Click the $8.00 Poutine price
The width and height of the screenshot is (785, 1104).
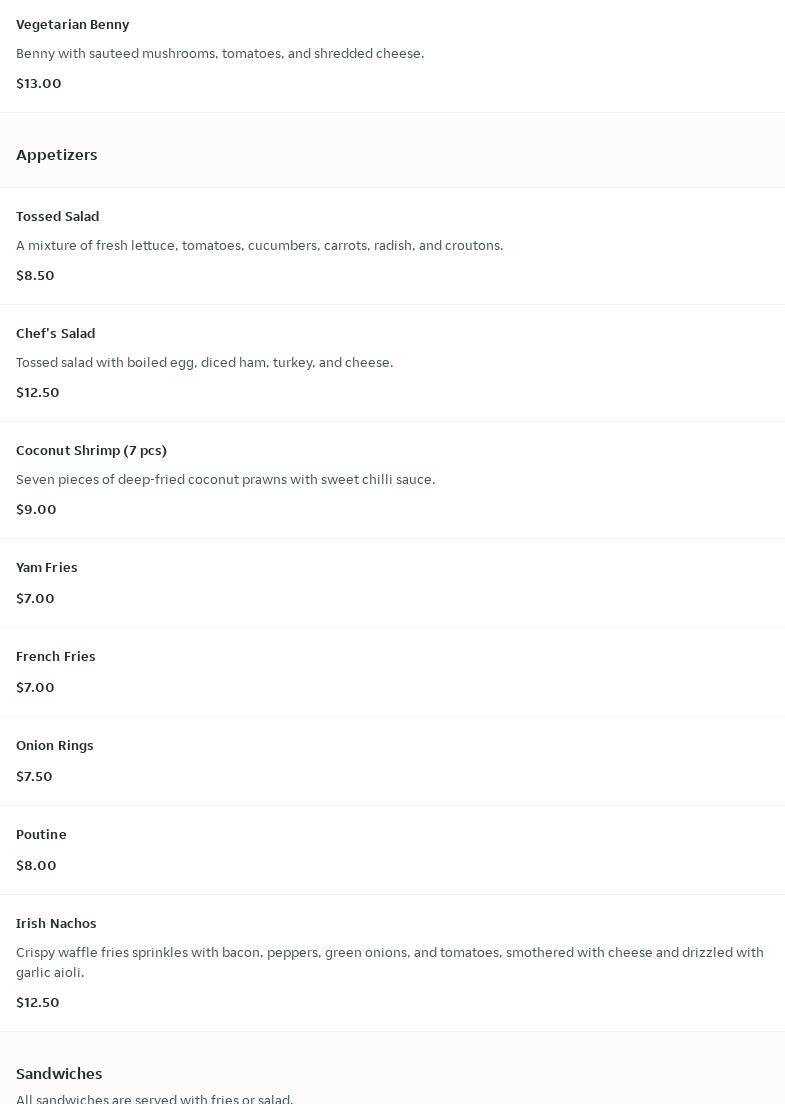pyautogui.click(x=37, y=865)
